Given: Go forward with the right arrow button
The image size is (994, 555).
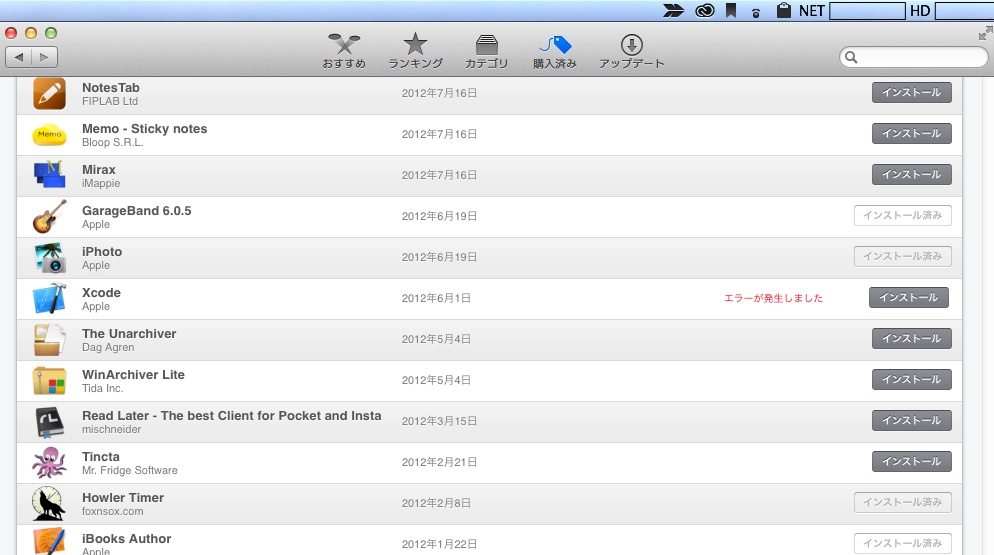Looking at the screenshot, I should click(44, 57).
